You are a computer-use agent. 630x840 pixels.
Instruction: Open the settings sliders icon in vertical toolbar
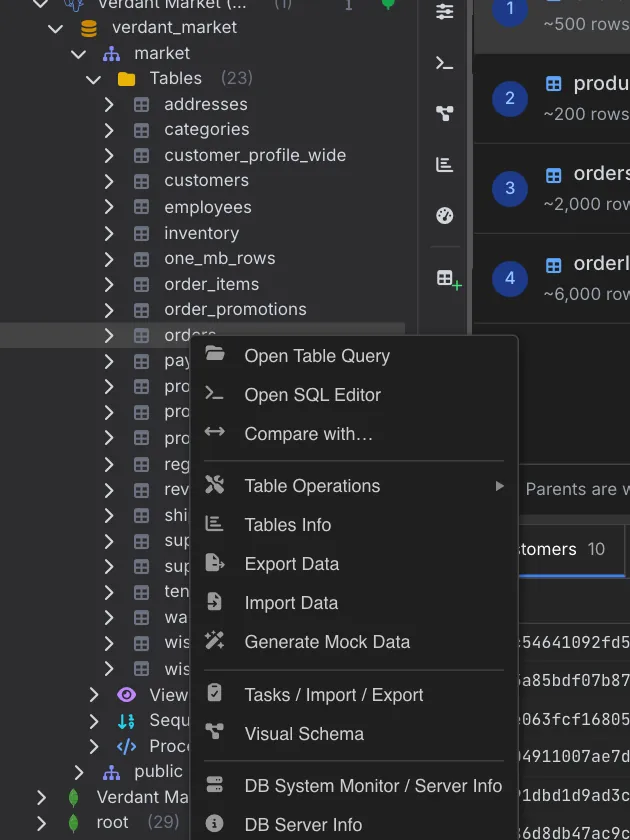[445, 11]
